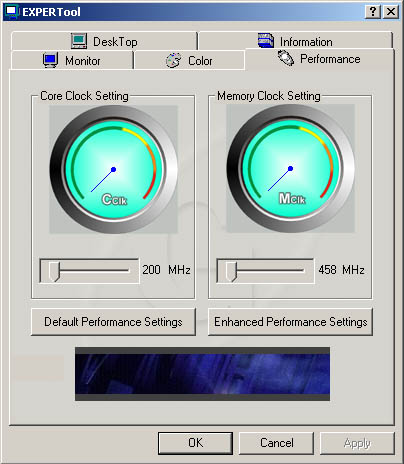Dismiss dialog with Cancel button

pyautogui.click(x=276, y=443)
